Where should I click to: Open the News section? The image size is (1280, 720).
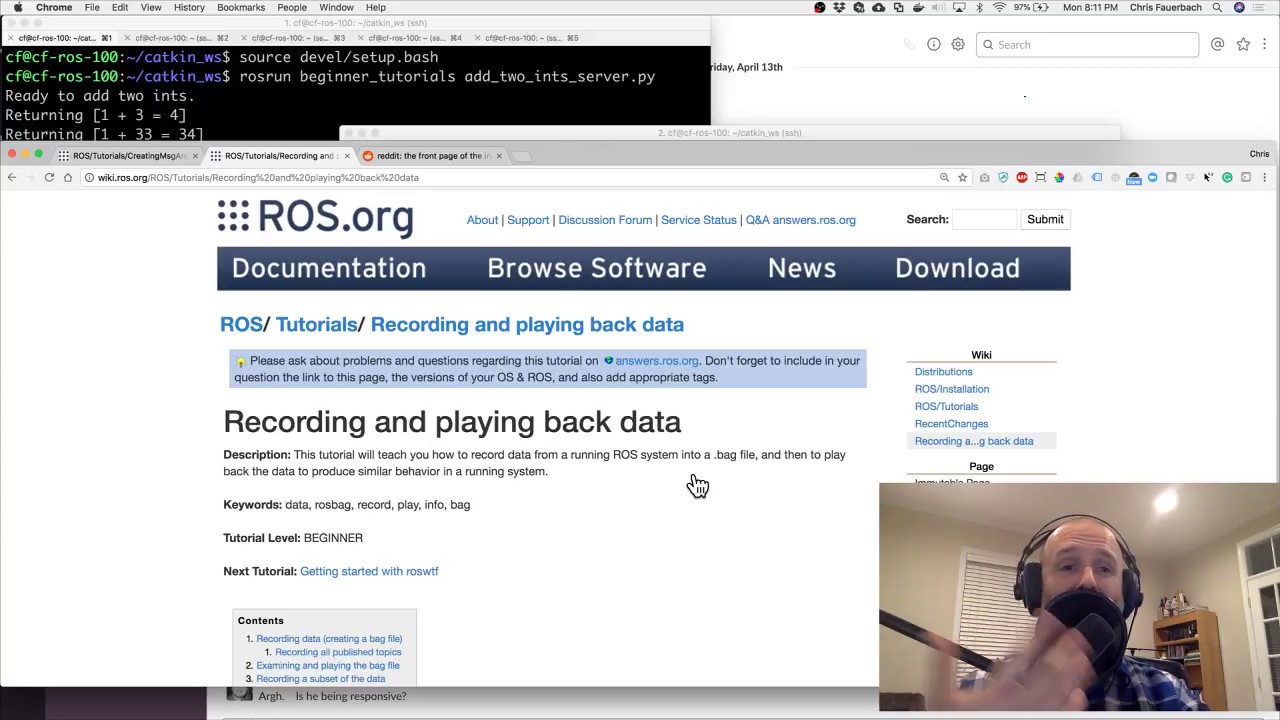click(802, 268)
